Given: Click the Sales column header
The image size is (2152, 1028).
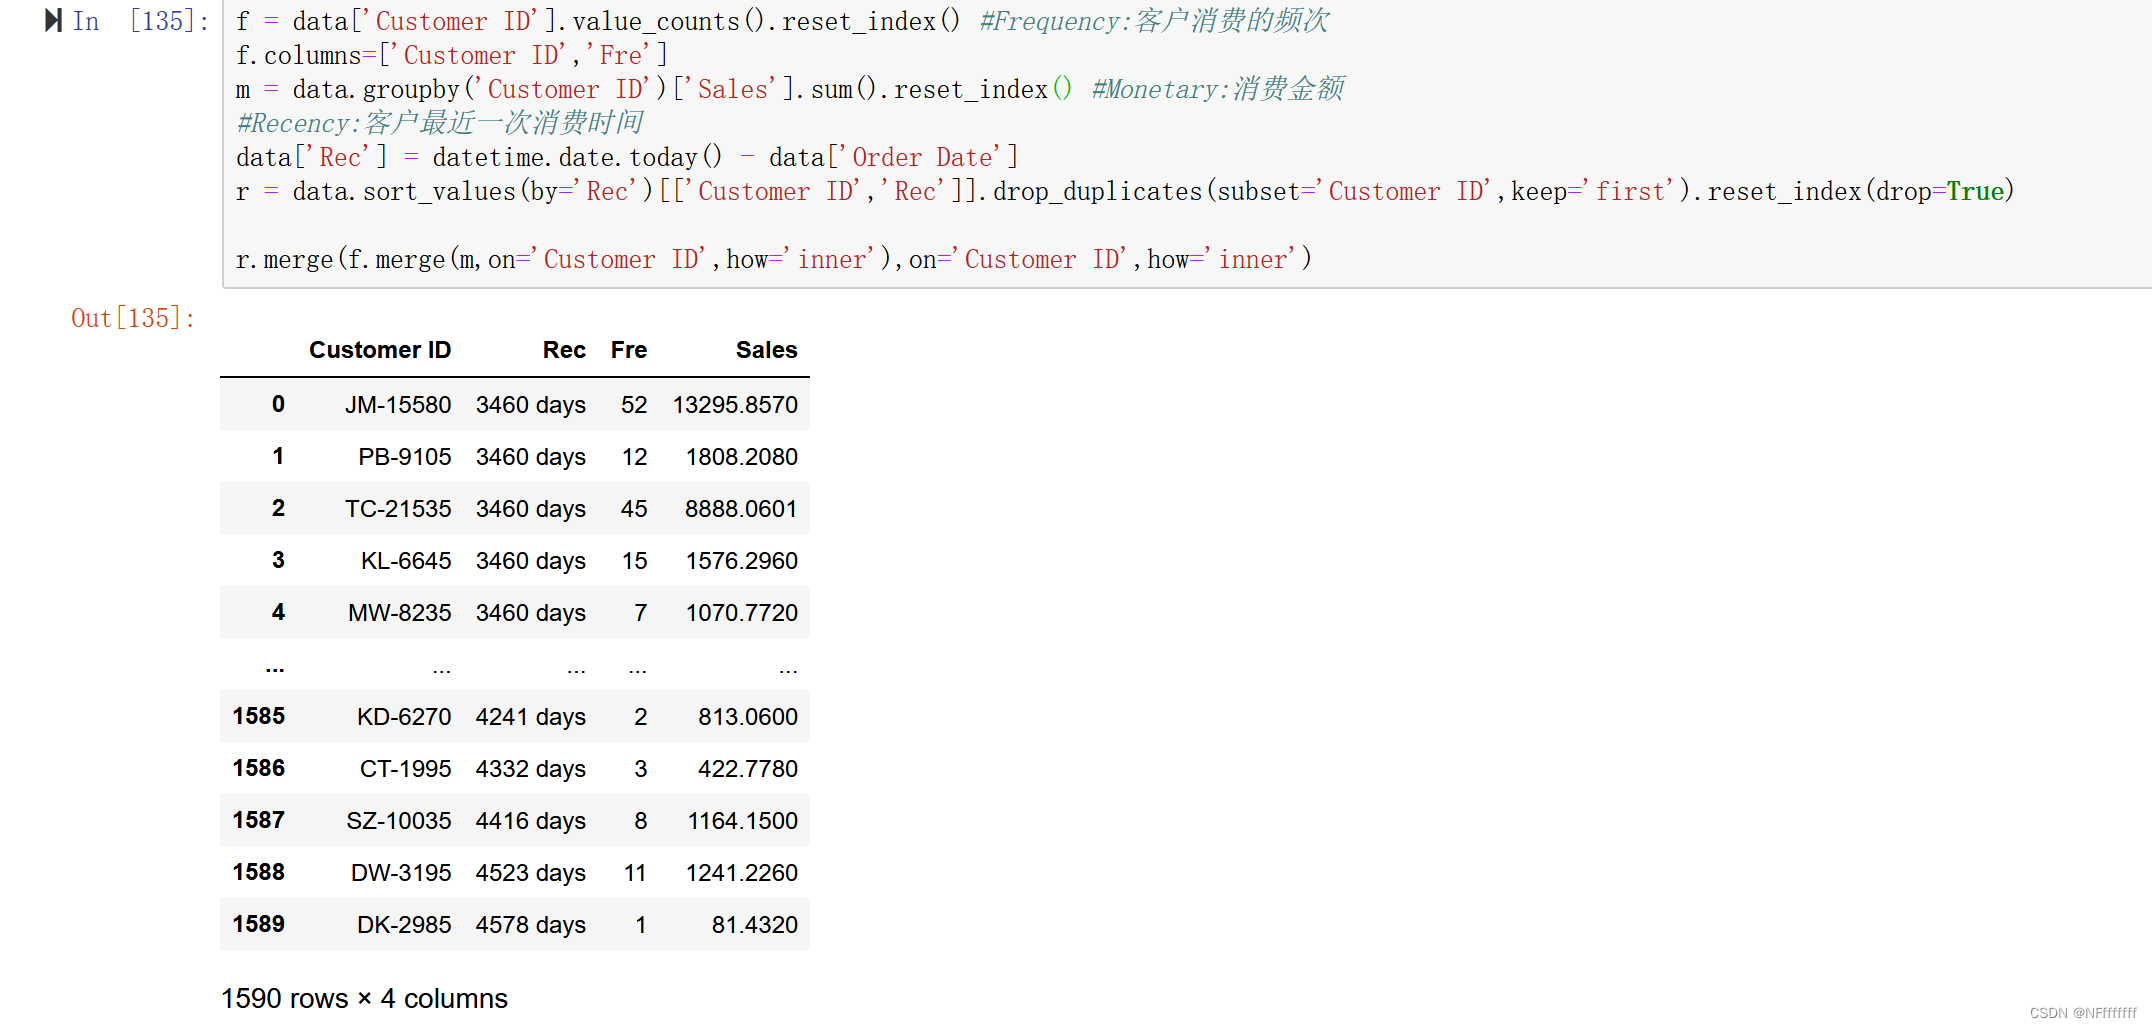Looking at the screenshot, I should click(766, 350).
